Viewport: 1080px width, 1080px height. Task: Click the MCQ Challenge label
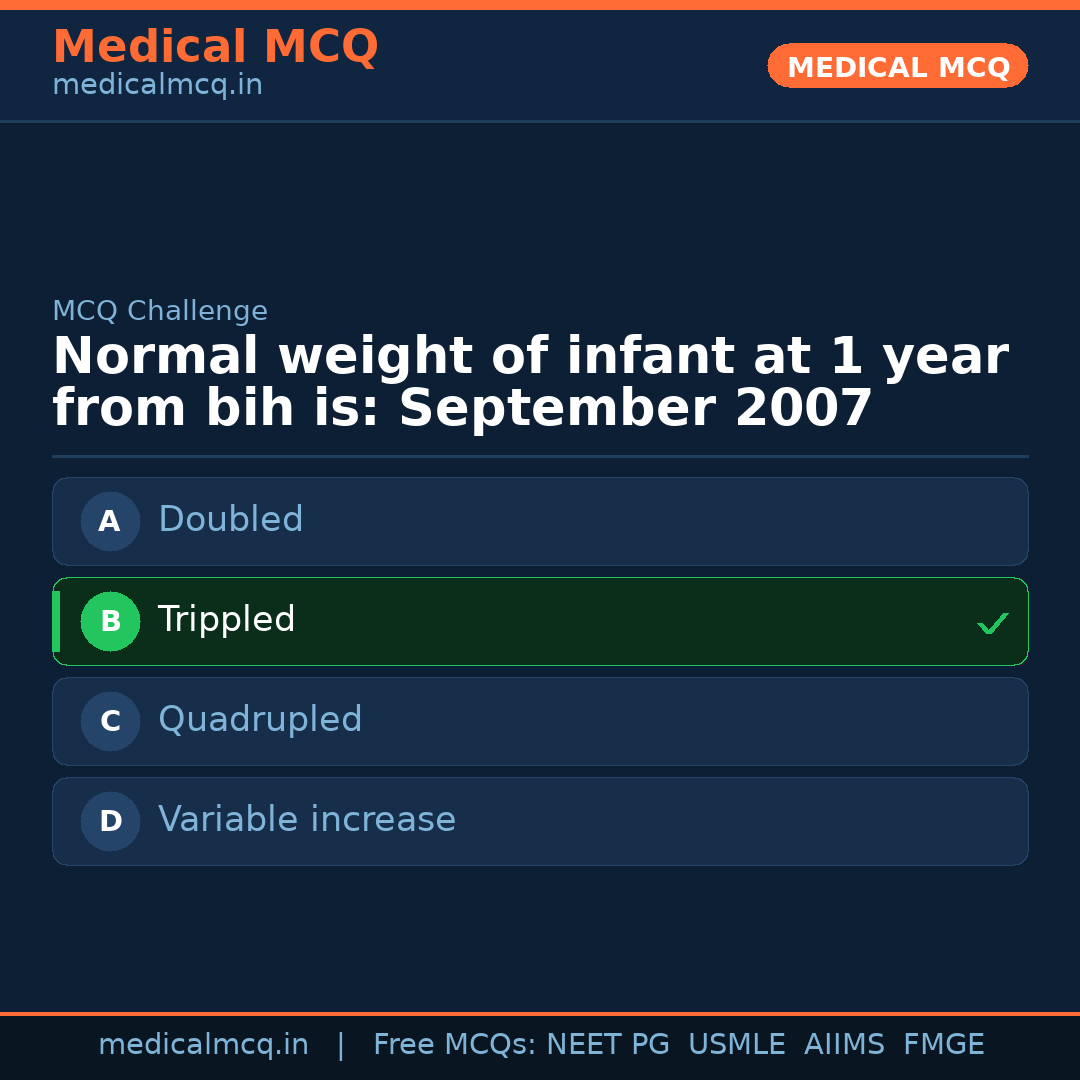[x=160, y=311]
